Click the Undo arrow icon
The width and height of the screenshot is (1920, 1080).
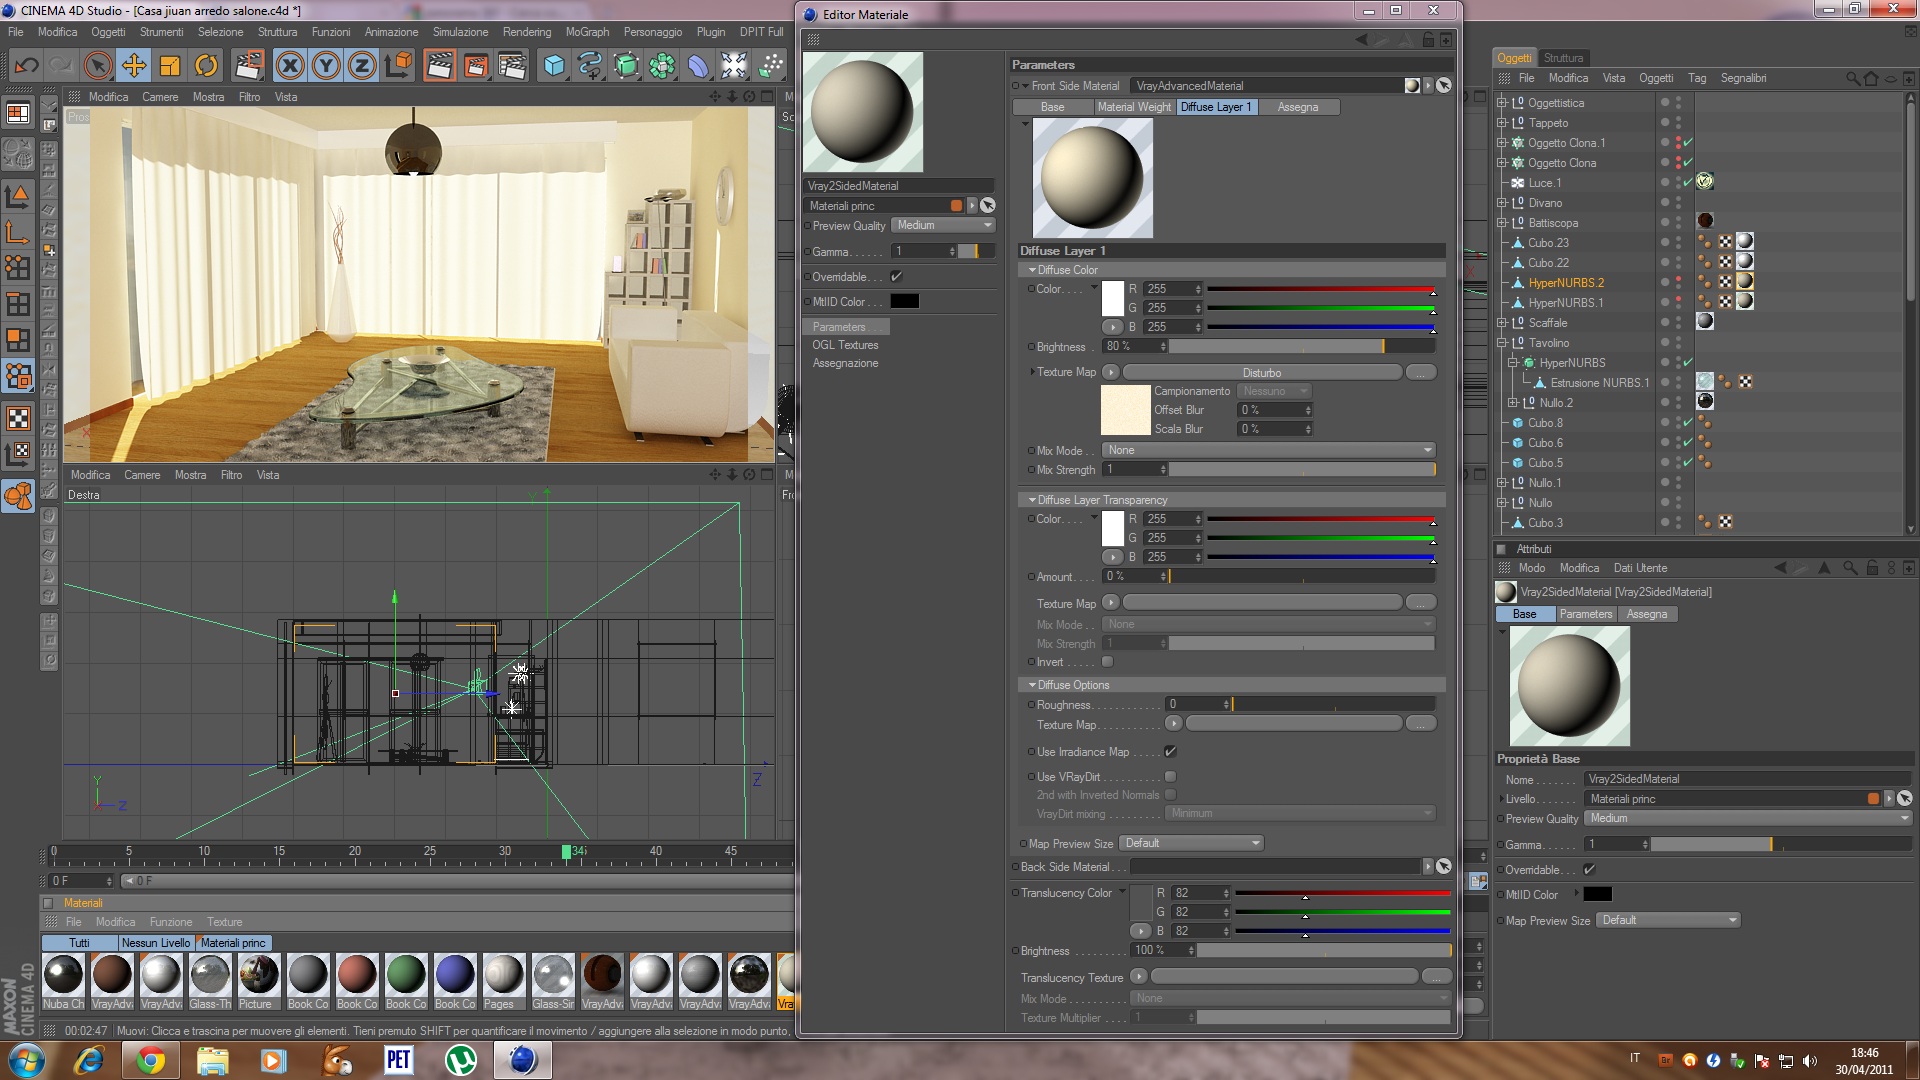[x=27, y=66]
